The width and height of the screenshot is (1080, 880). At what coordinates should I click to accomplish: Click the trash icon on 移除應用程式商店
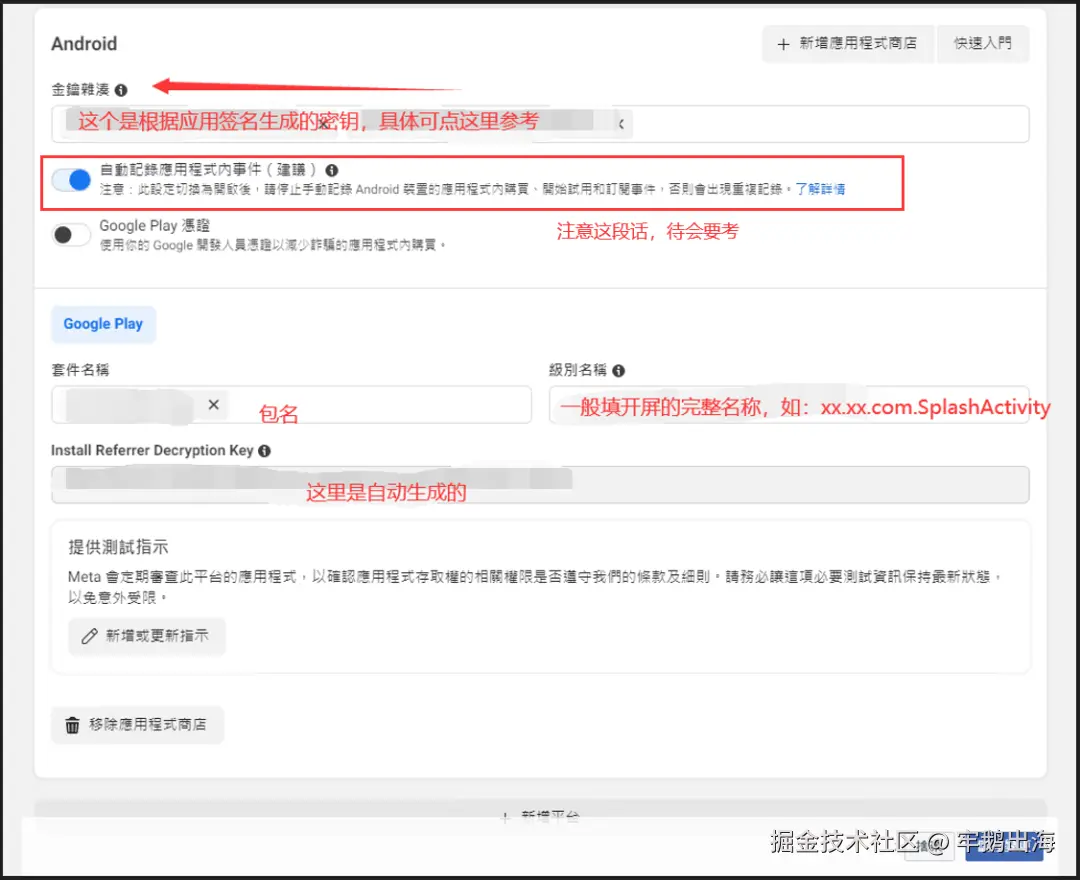73,725
